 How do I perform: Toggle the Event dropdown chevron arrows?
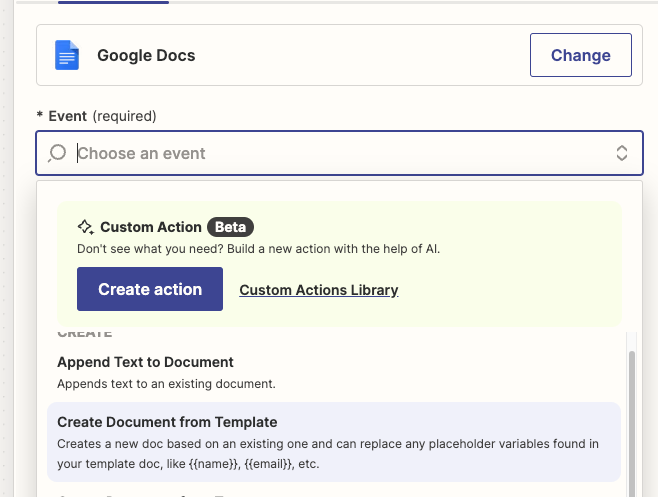[621, 153]
